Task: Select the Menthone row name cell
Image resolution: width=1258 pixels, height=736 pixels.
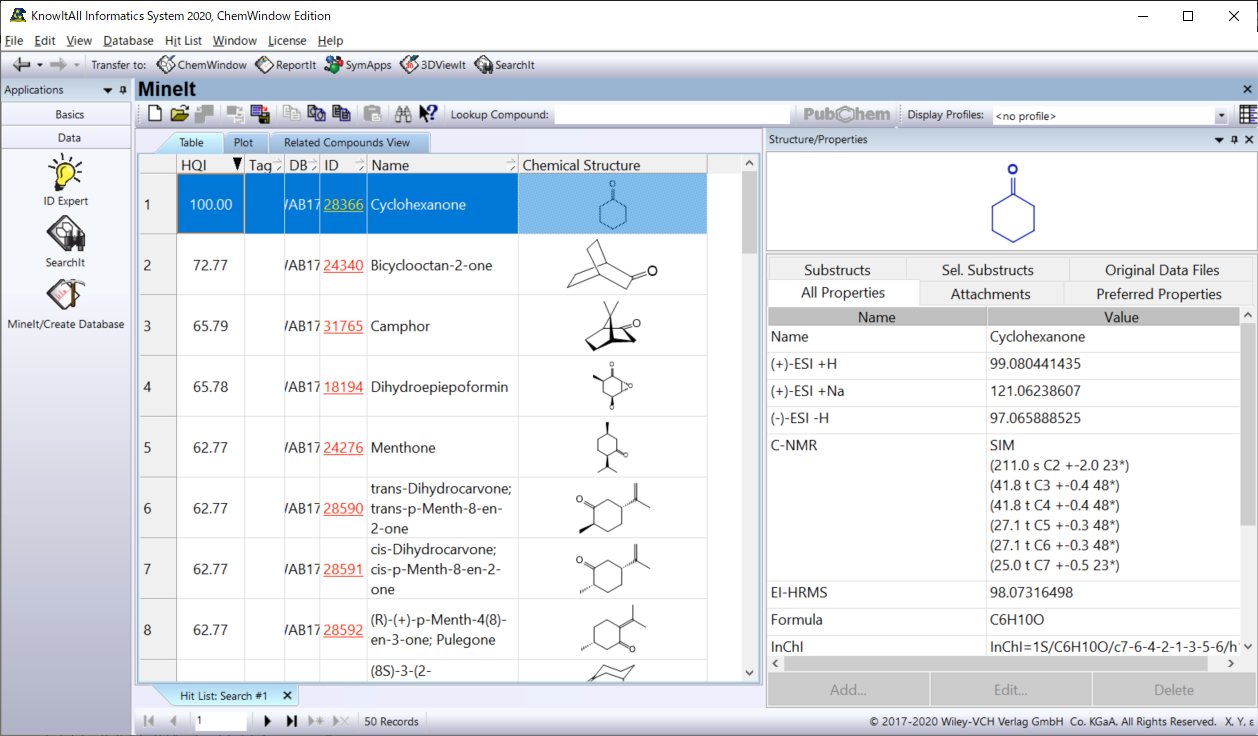Action: (x=443, y=448)
